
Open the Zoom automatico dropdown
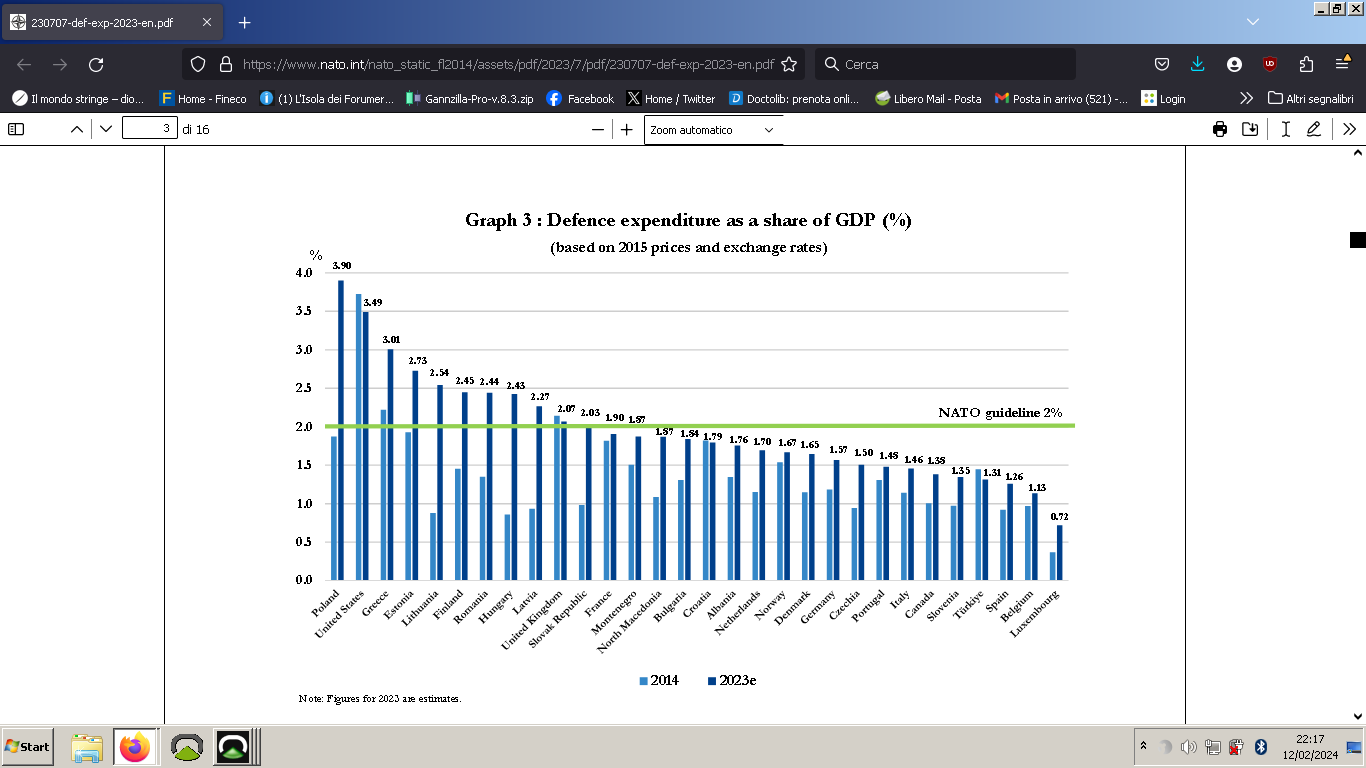click(713, 130)
